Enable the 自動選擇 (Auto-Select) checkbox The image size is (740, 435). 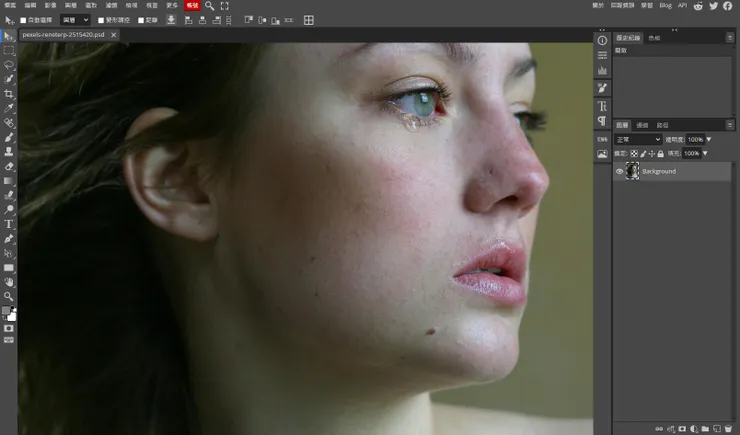[23, 20]
